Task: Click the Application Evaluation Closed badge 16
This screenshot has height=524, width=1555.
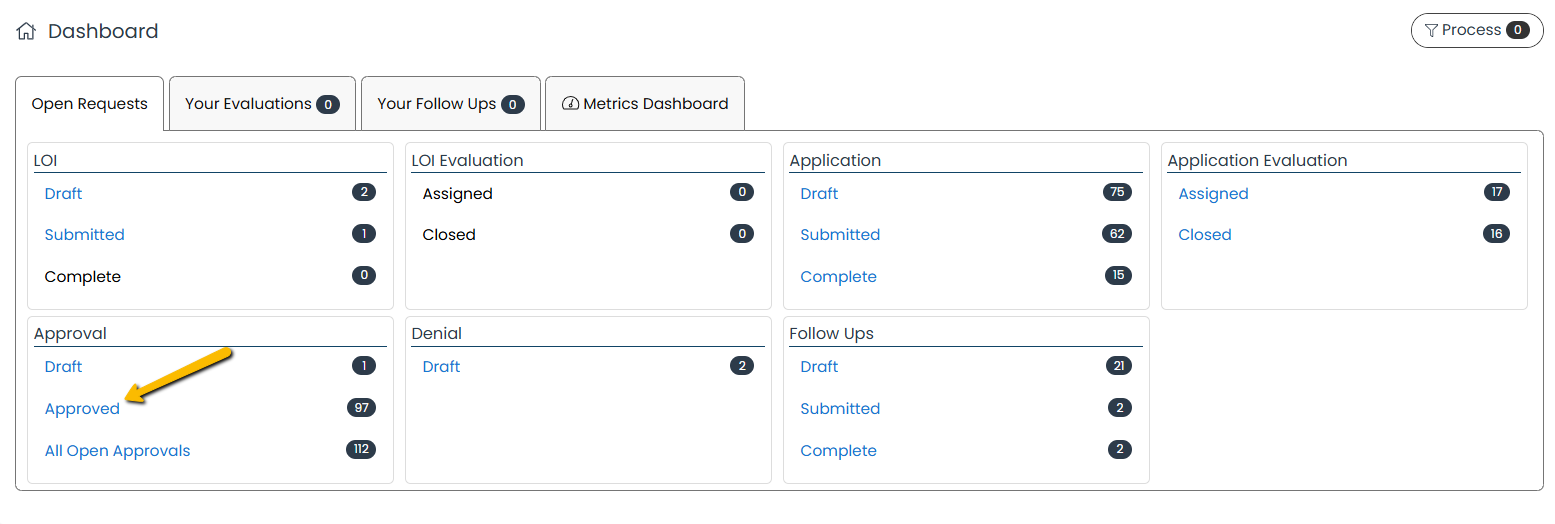Action: 1496,234
